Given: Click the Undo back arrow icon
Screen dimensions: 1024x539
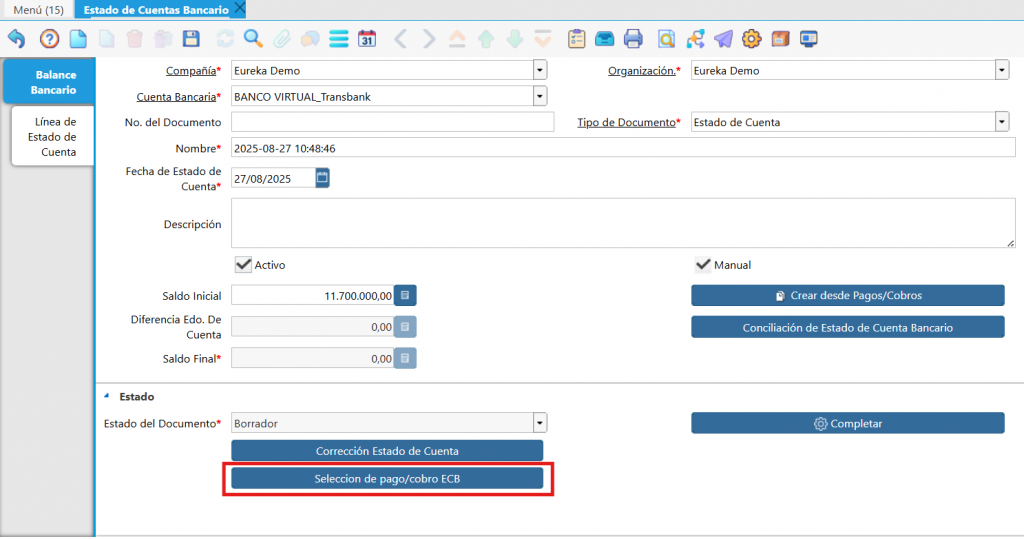Looking at the screenshot, I should click(17, 39).
